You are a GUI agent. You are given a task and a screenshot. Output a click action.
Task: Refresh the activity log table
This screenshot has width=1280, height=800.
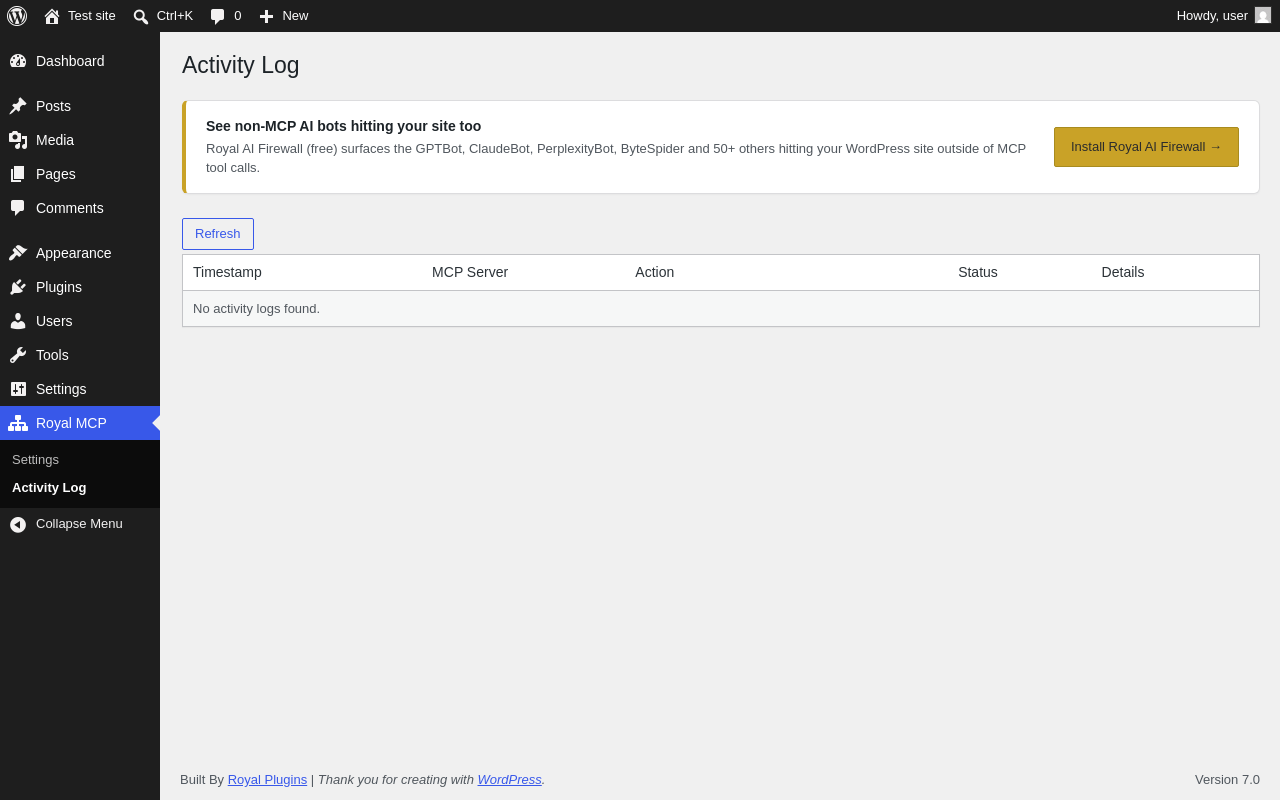tap(218, 234)
